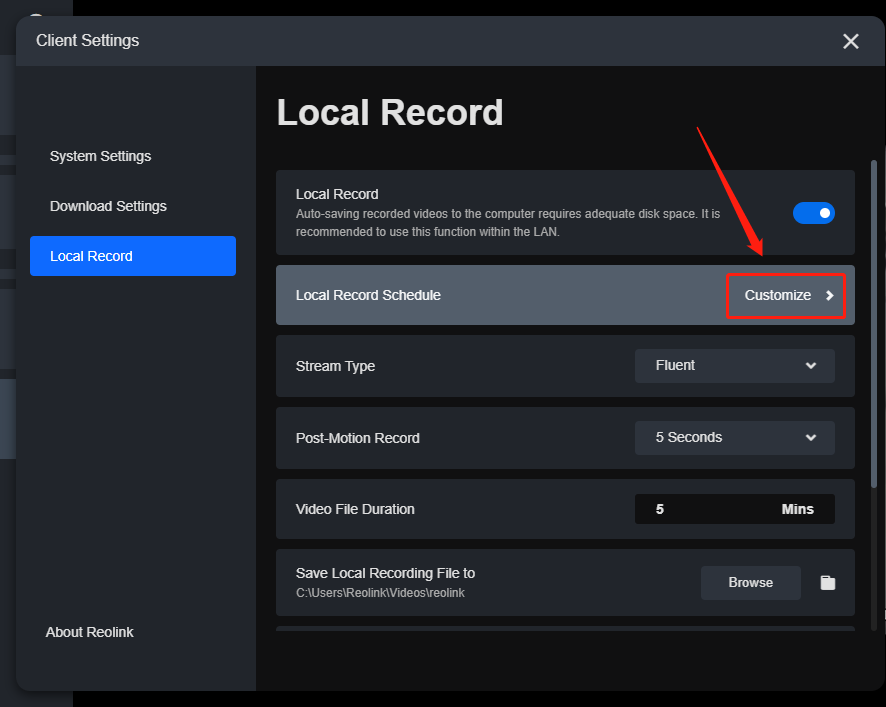Click the Client Settings title text
Screen dimensions: 886x707
click(x=88, y=41)
